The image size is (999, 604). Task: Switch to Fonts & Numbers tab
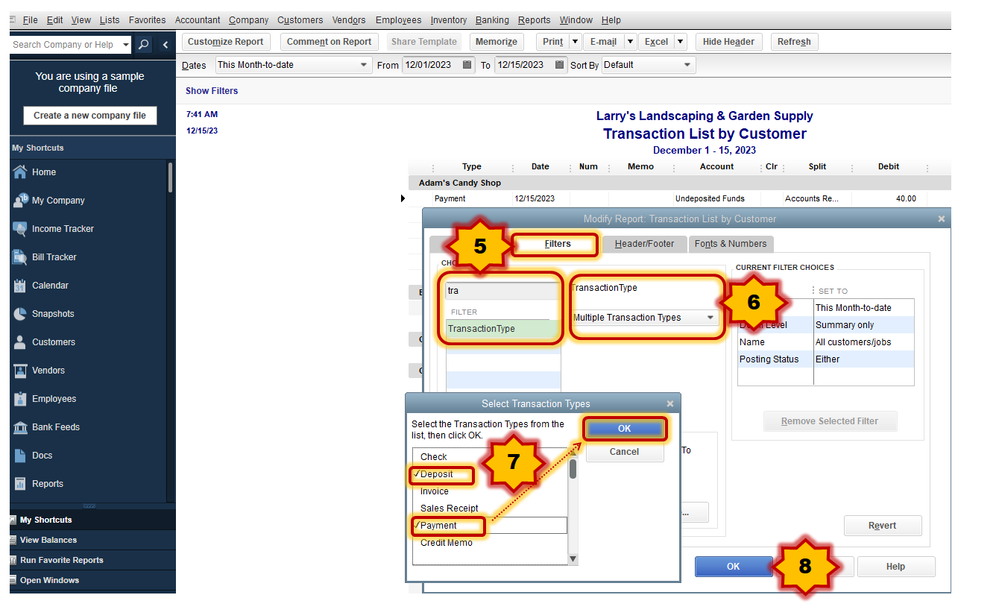coord(730,244)
